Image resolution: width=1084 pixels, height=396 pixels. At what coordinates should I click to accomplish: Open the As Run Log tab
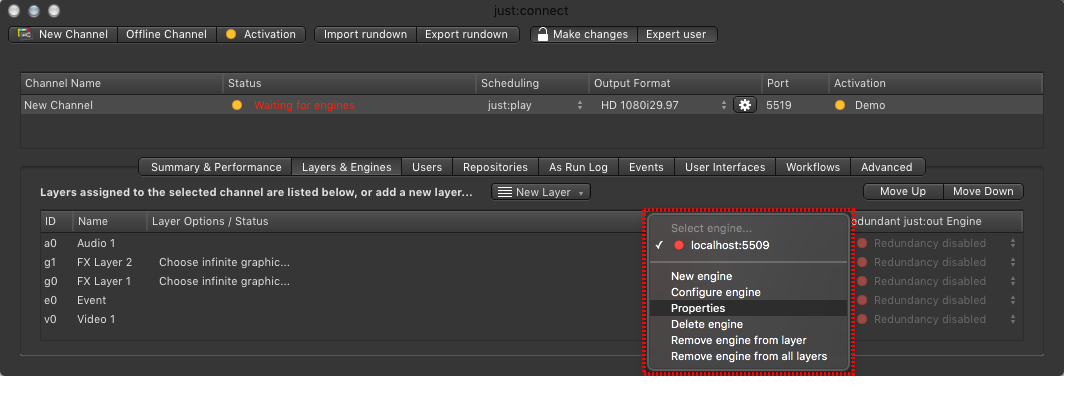(x=579, y=167)
